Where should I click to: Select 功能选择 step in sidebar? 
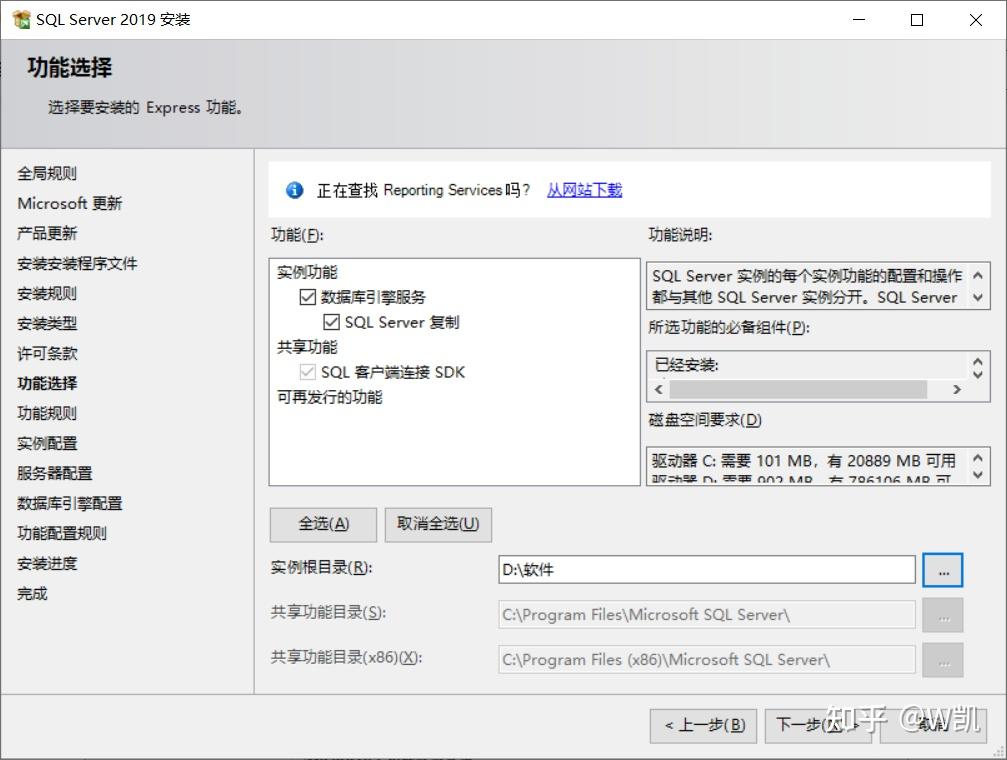[47, 384]
